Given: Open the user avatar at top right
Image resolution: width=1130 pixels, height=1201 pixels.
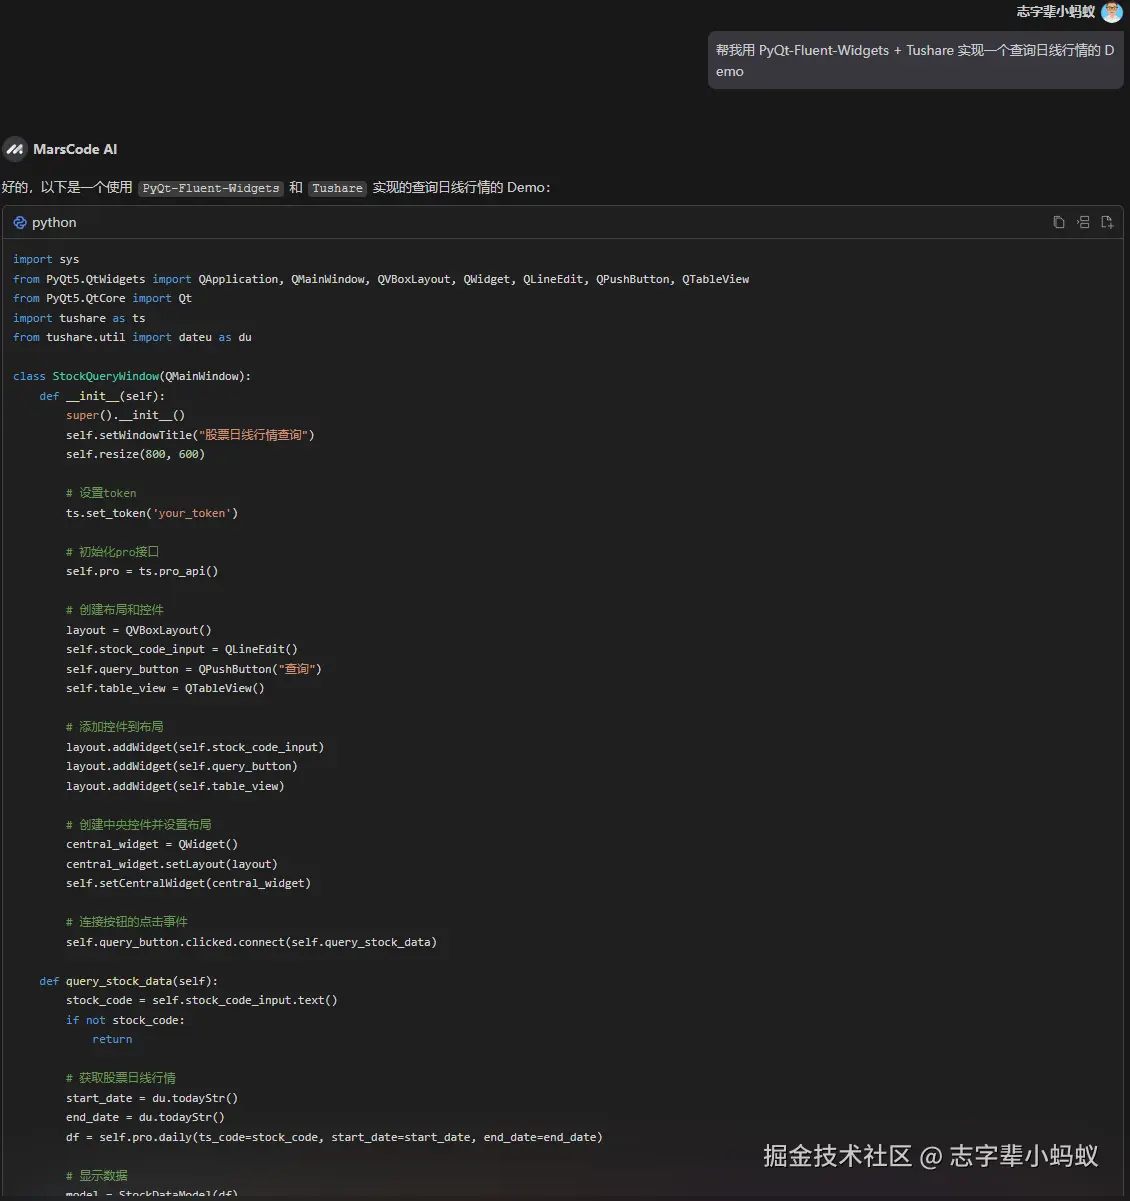Looking at the screenshot, I should (x=1112, y=12).
